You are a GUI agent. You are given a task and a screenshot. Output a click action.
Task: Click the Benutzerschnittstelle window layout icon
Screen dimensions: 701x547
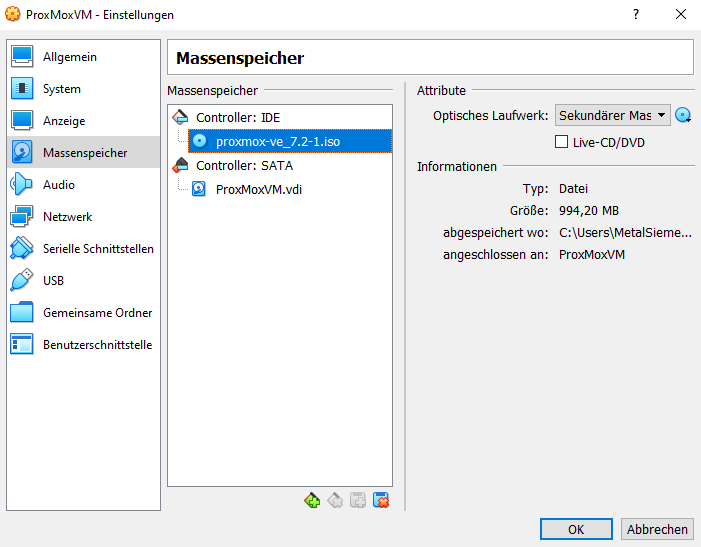(21, 344)
